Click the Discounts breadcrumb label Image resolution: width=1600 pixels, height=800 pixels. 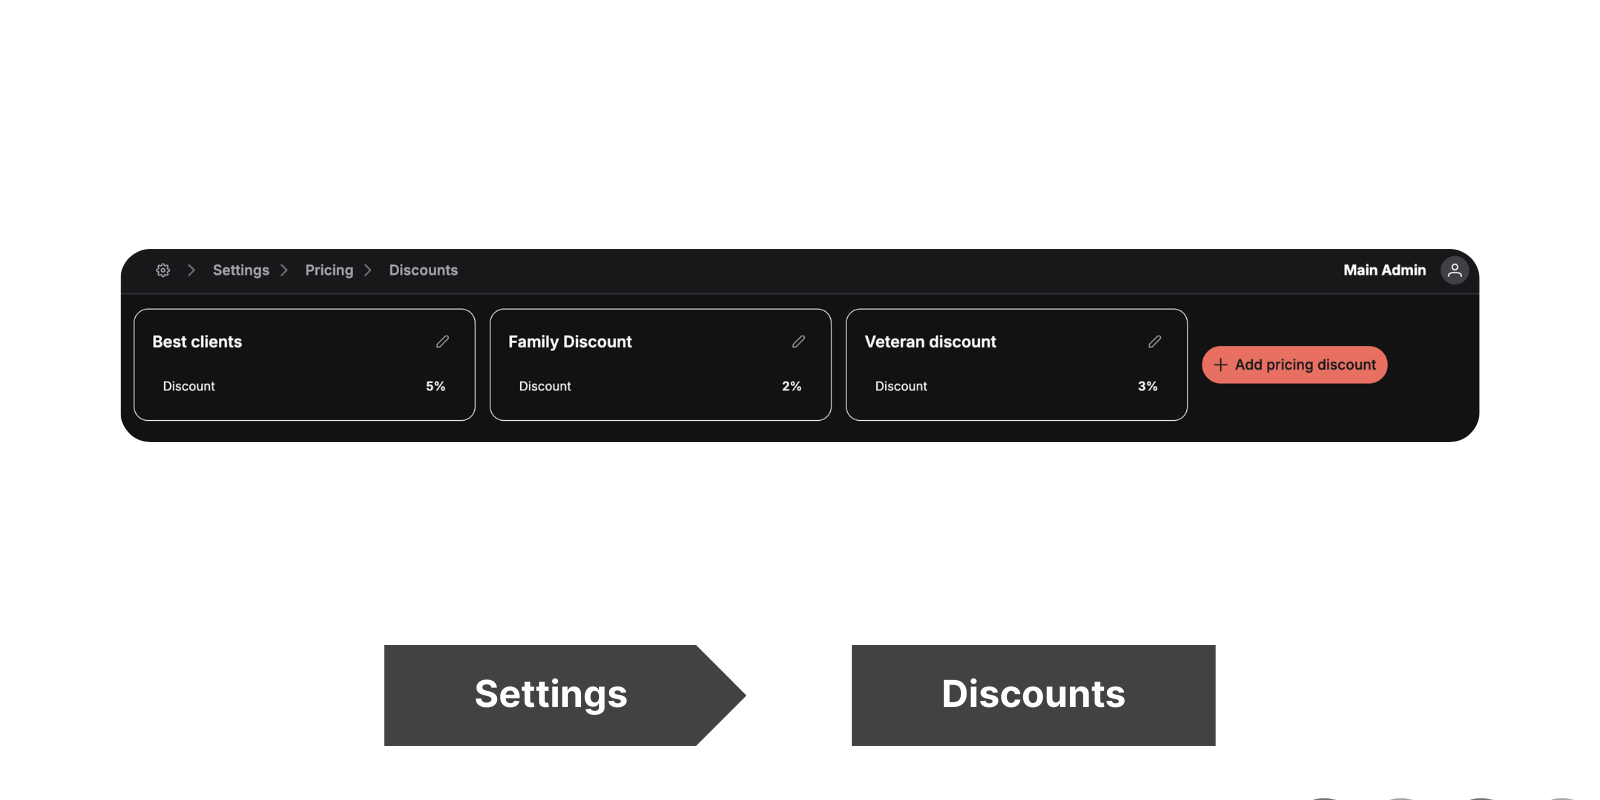click(423, 270)
